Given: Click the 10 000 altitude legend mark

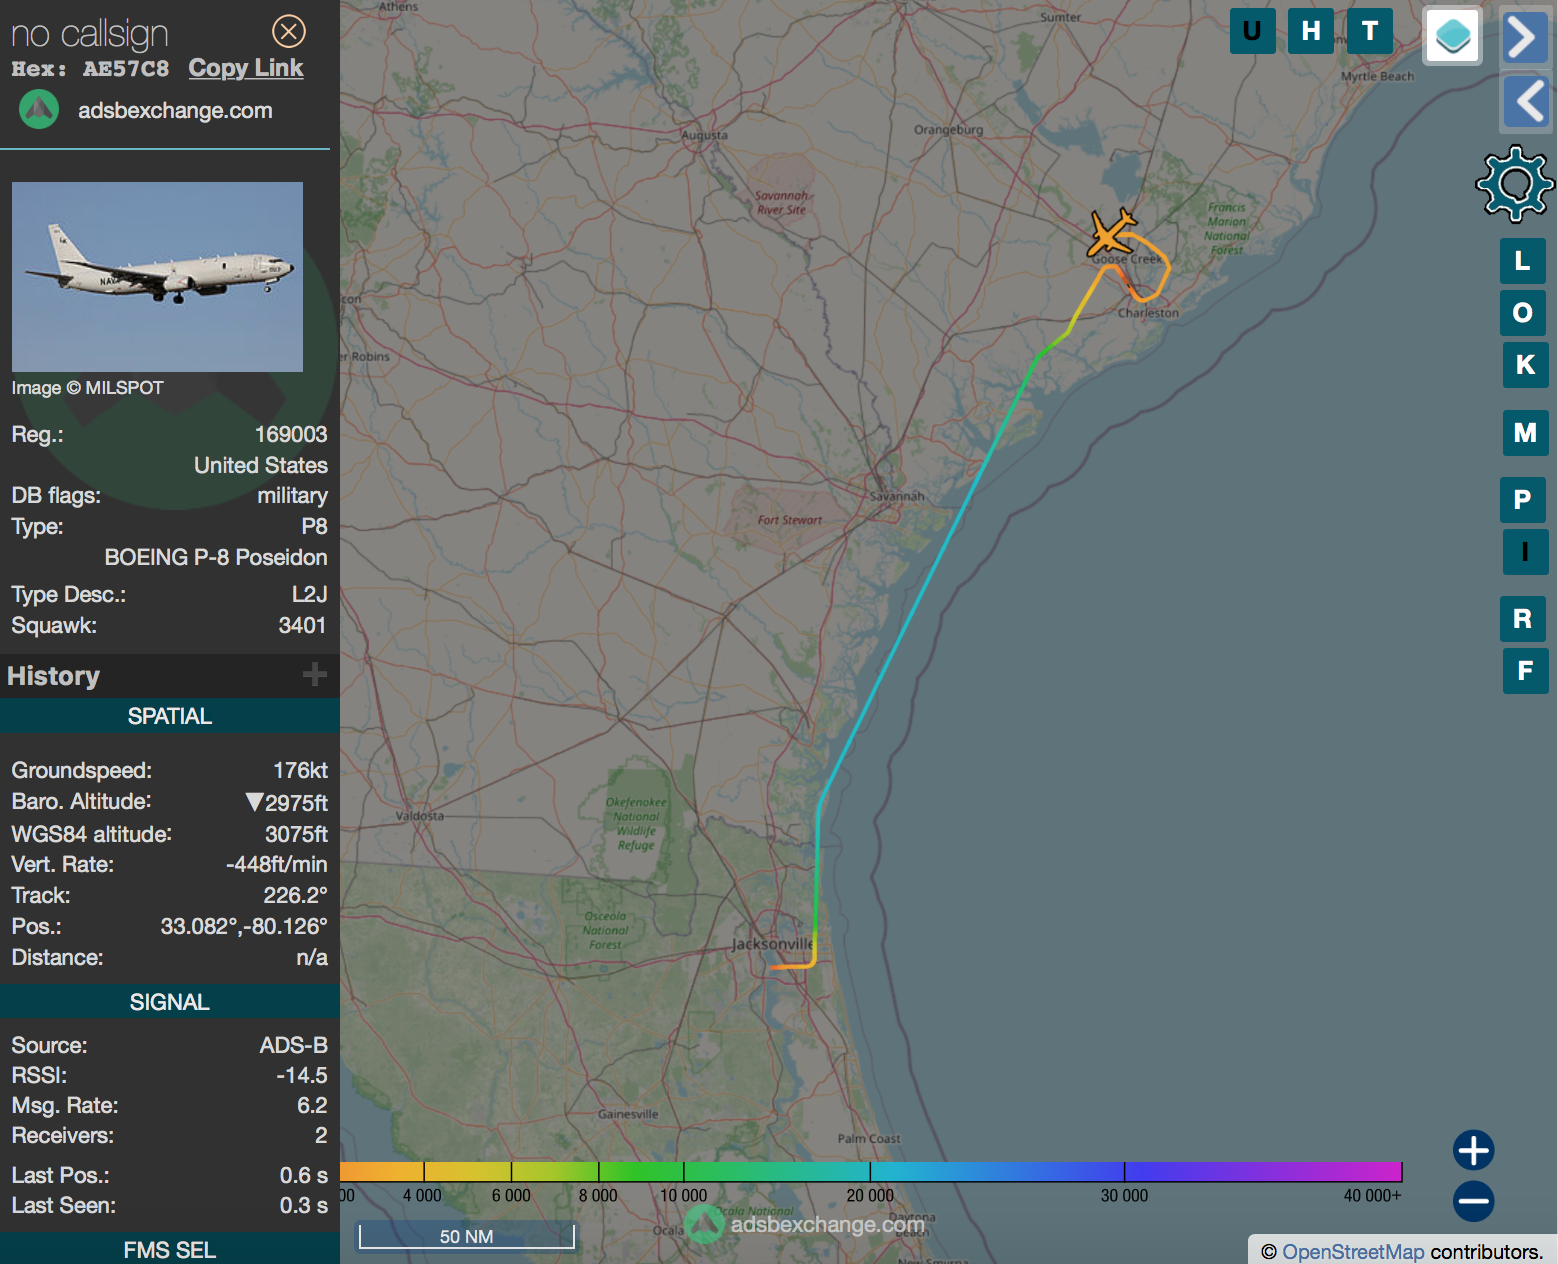Looking at the screenshot, I should point(684,1196).
